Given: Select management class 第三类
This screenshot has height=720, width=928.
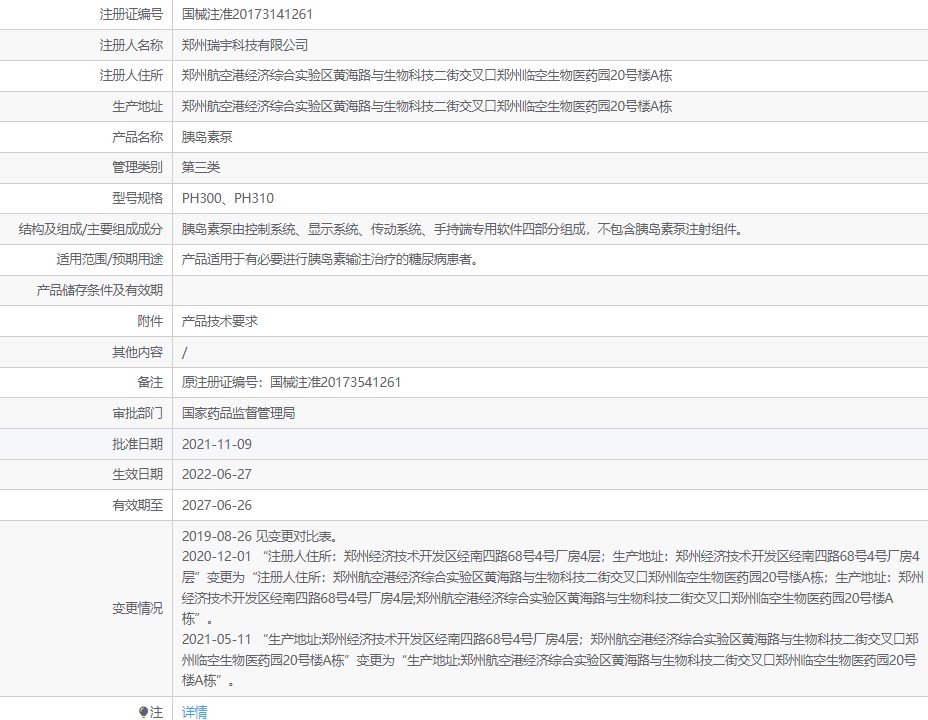Looking at the screenshot, I should (x=201, y=167).
